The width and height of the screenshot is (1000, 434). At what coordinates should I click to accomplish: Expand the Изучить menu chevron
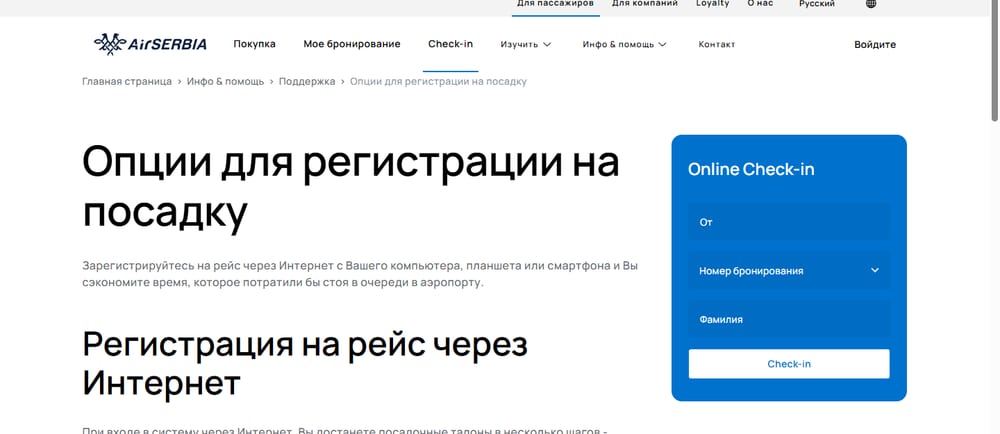[547, 45]
